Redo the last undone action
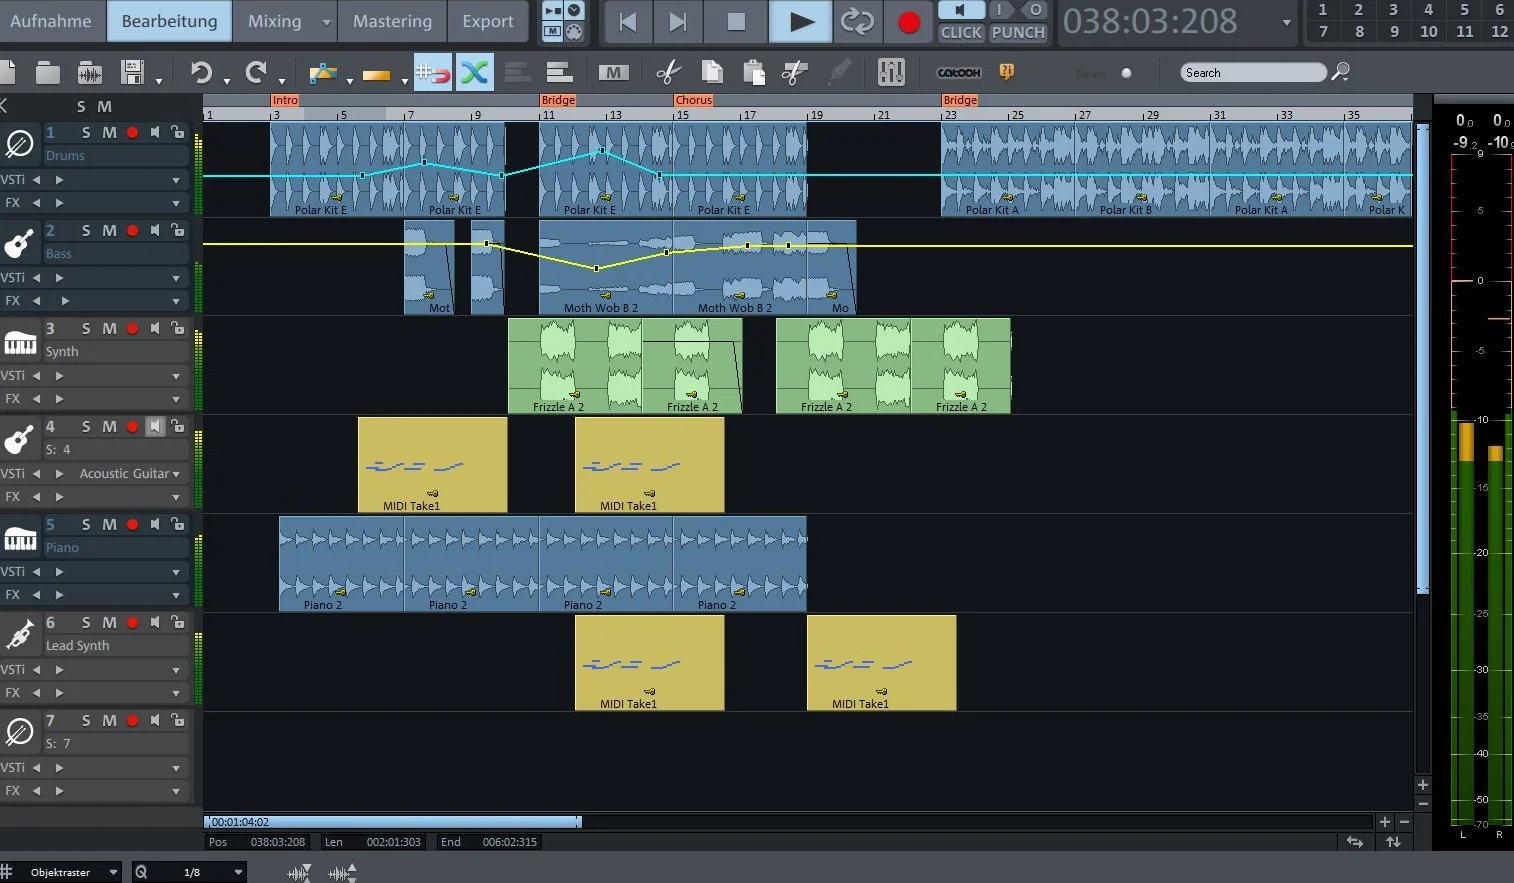 [256, 72]
